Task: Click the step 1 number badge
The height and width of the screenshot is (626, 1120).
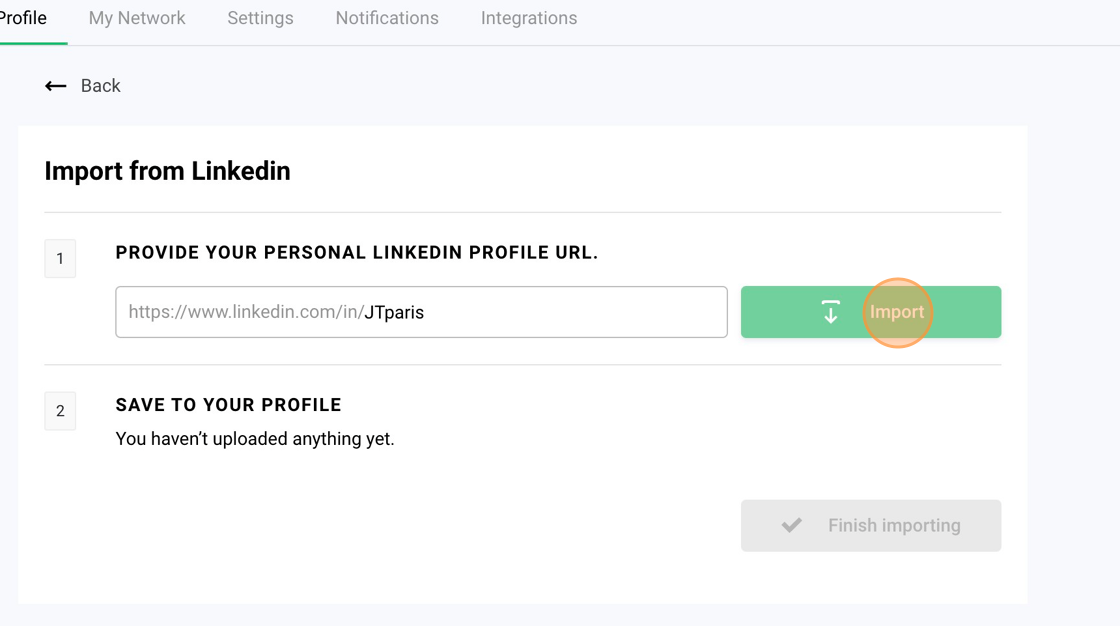Action: (60, 259)
